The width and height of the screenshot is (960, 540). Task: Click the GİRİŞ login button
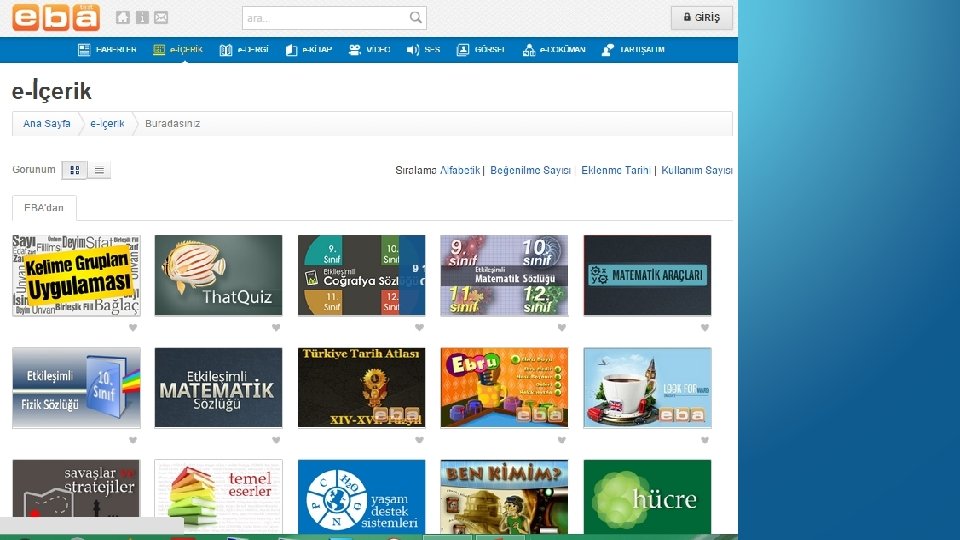[702, 18]
